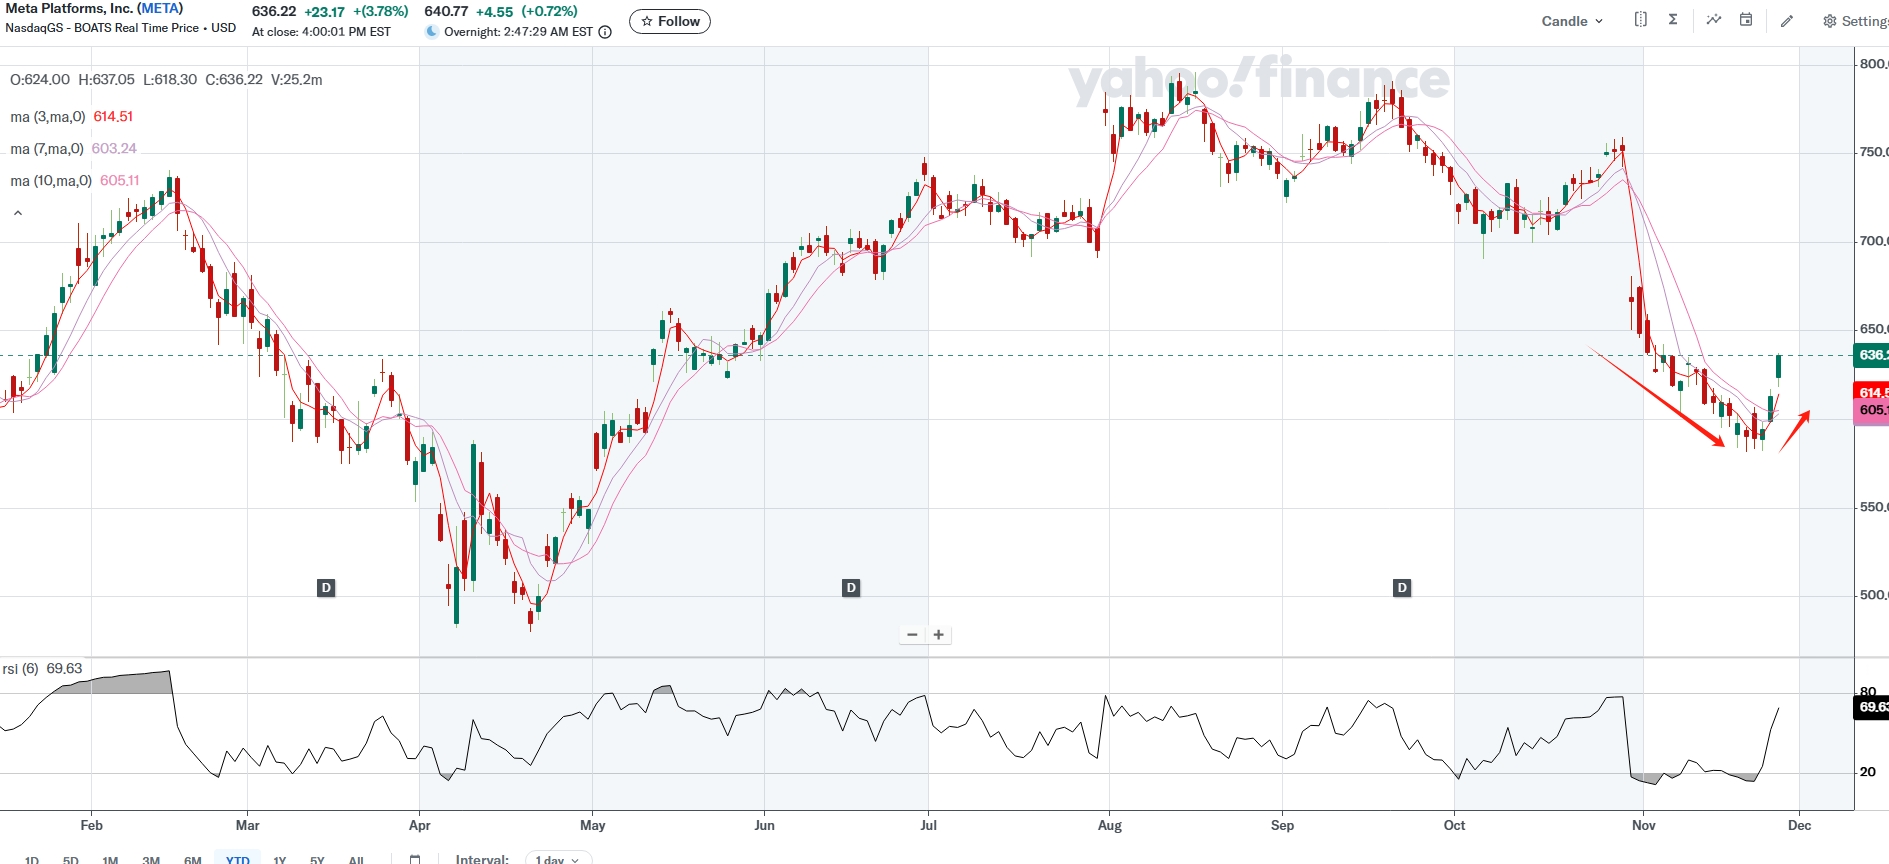1889x864 pixels.
Task: Click the sigma statistics icon
Action: pos(1673,20)
